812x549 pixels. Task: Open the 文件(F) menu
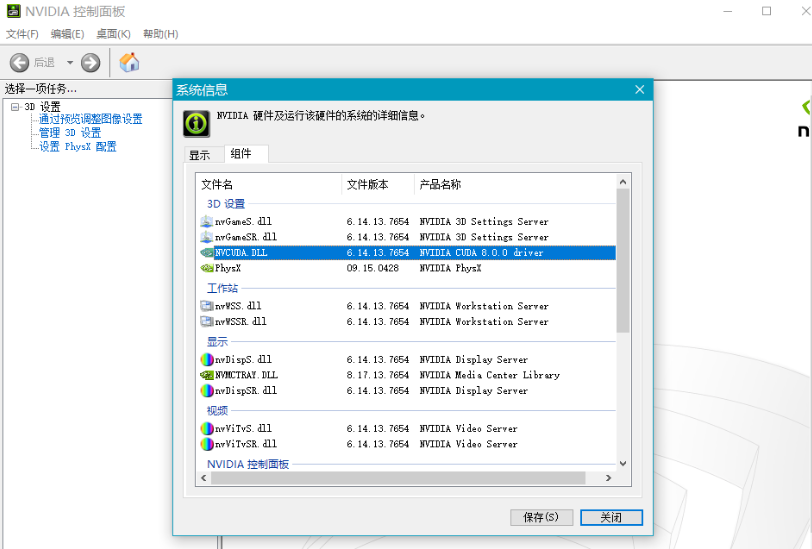coord(22,34)
